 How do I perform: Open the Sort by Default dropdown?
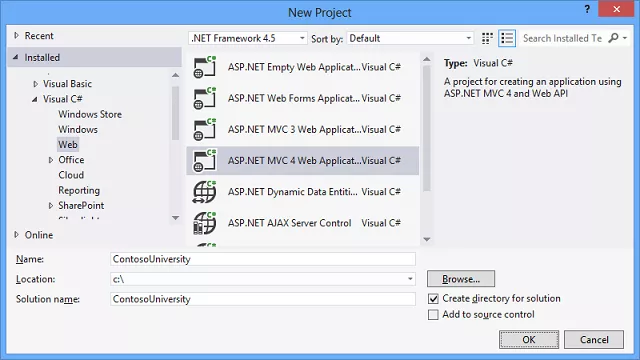click(x=410, y=38)
